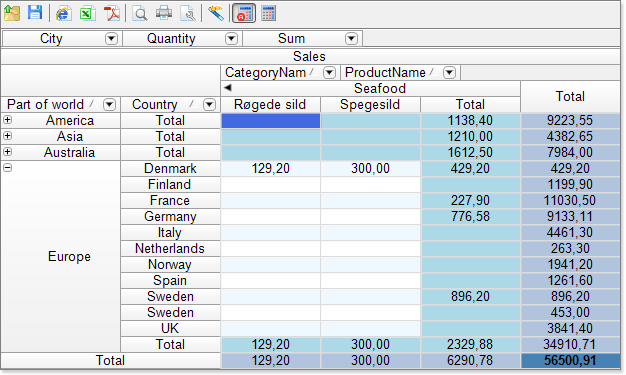
Task: Select the Spain row header
Action: click(170, 280)
